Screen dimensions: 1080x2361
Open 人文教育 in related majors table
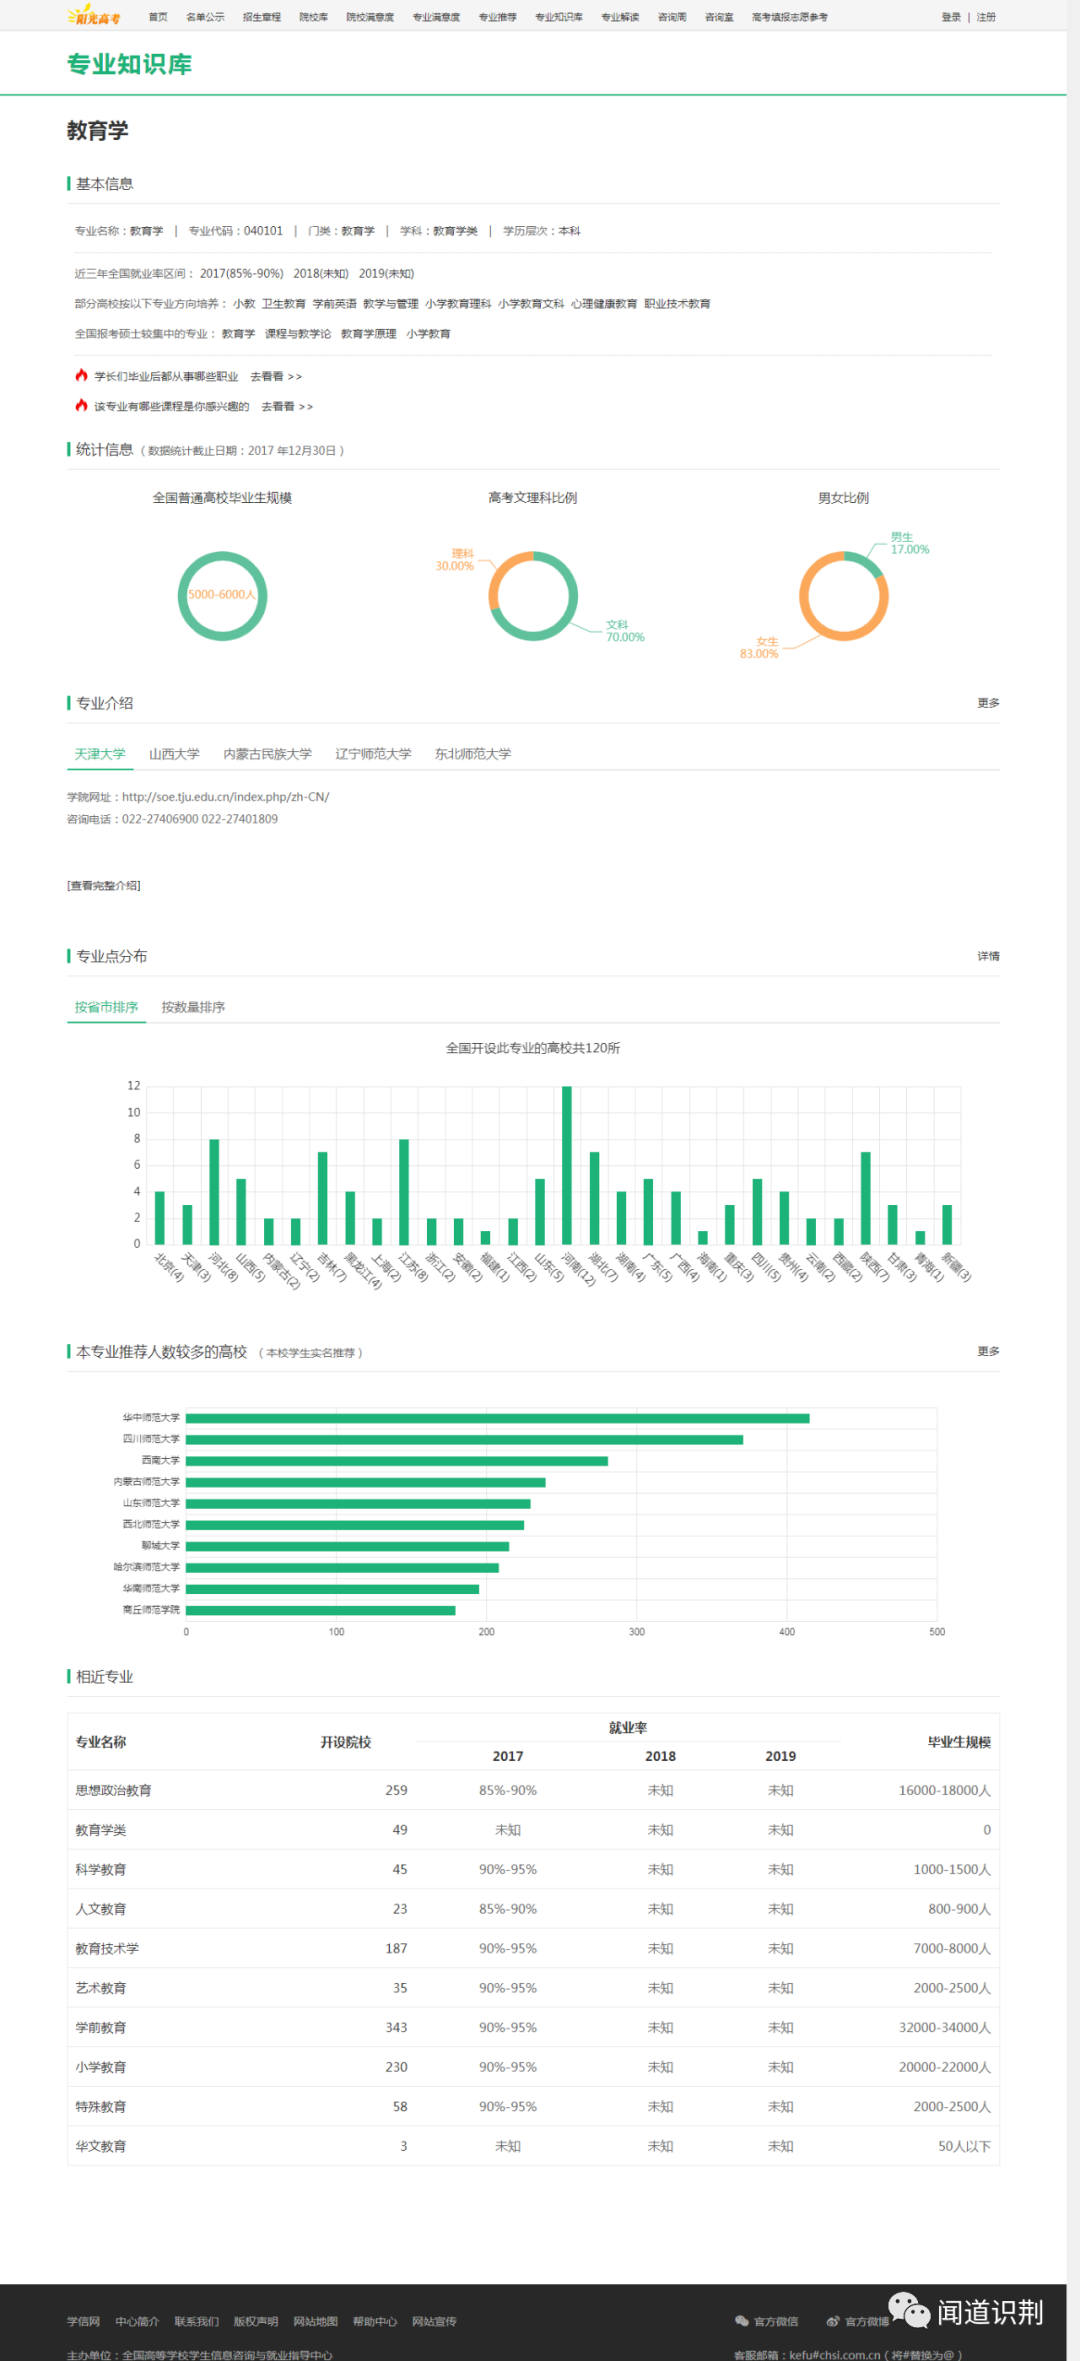(x=100, y=1909)
